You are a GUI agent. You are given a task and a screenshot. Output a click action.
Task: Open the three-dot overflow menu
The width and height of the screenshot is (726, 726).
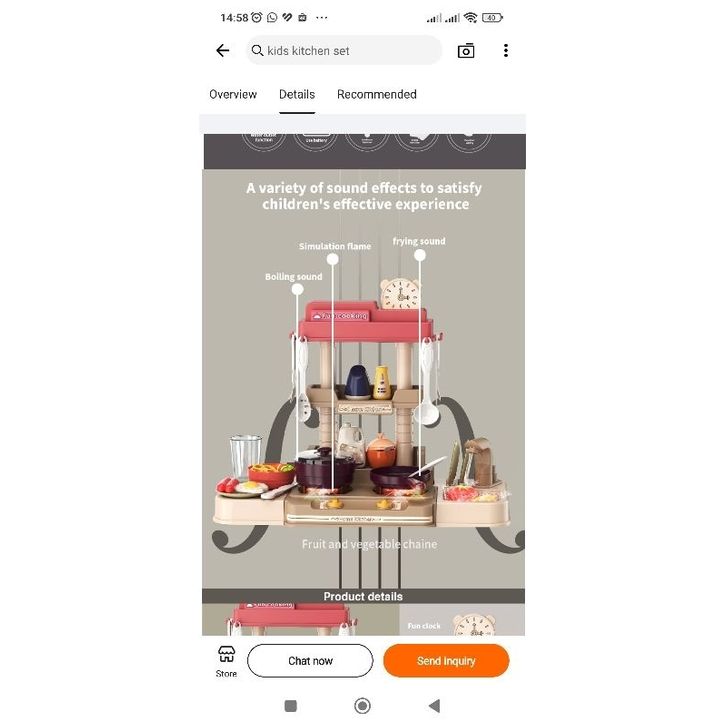[506, 50]
